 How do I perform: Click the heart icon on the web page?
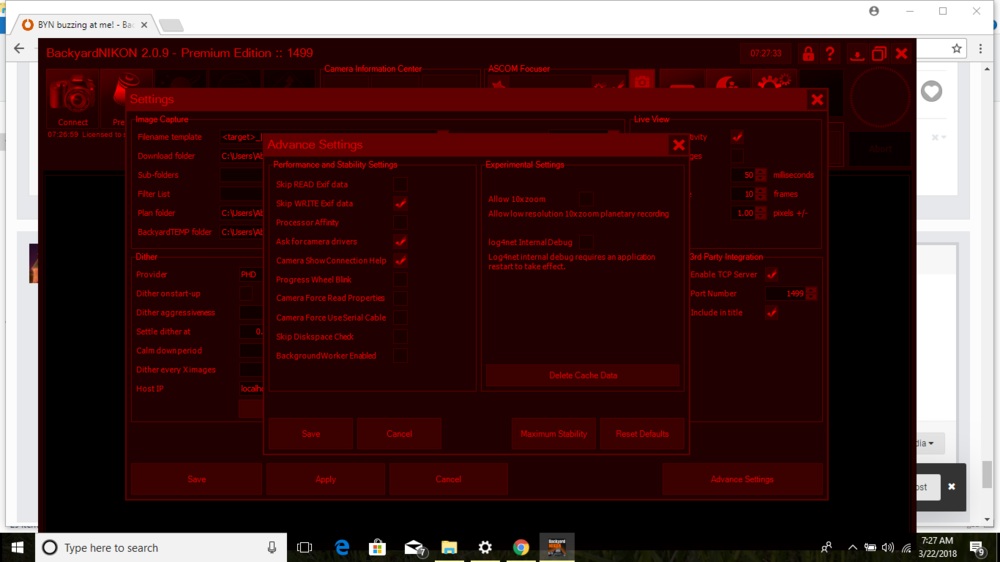[x=931, y=91]
